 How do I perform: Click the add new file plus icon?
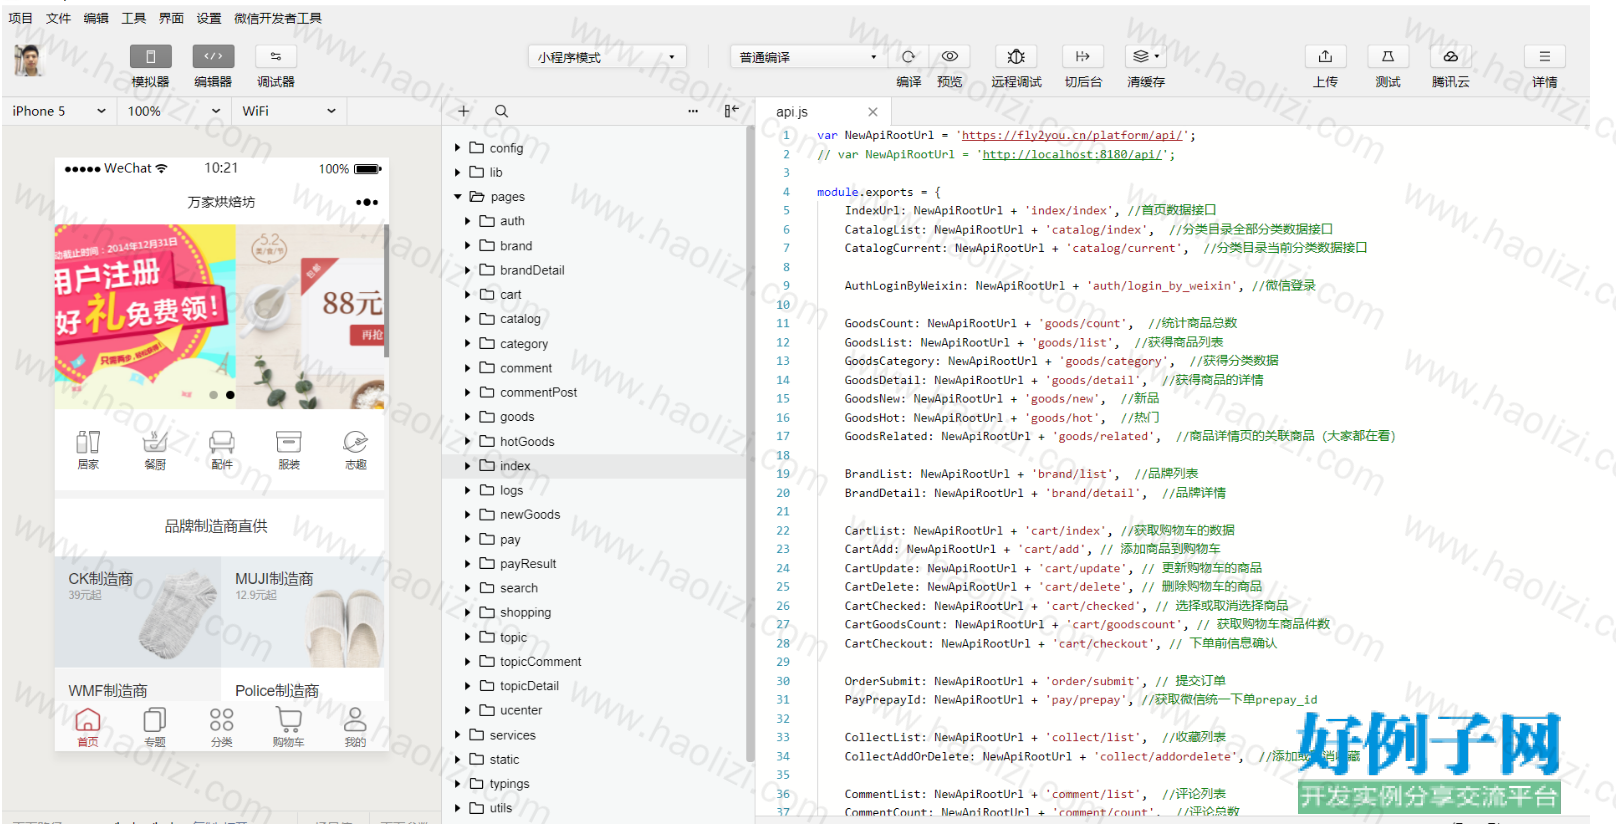(x=464, y=111)
